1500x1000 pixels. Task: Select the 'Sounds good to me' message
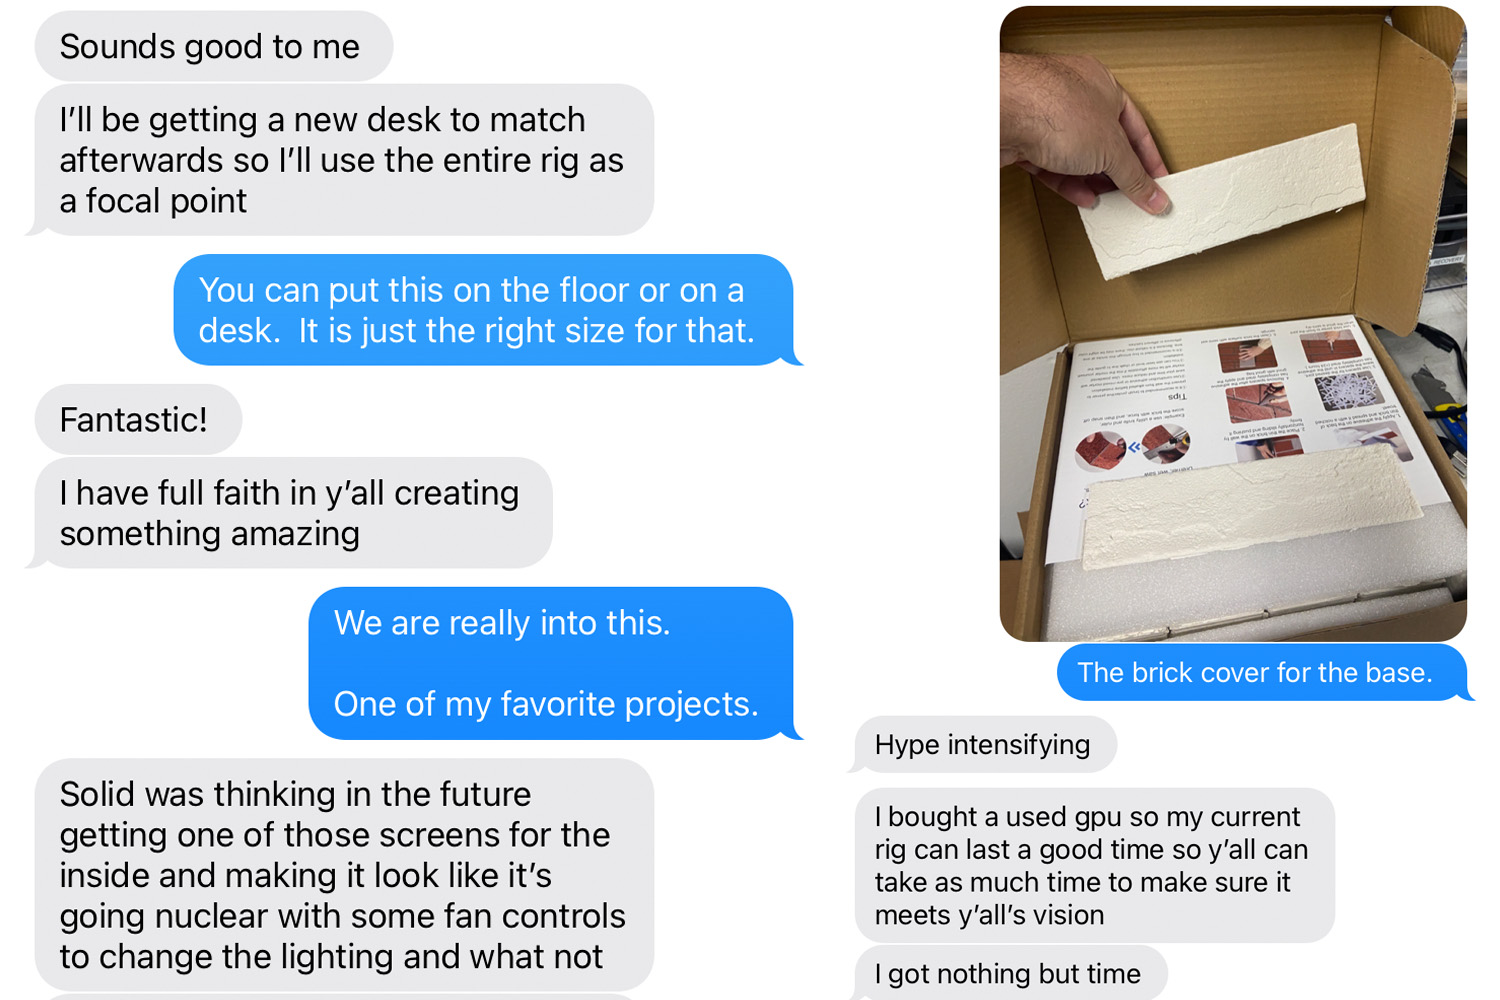(214, 46)
